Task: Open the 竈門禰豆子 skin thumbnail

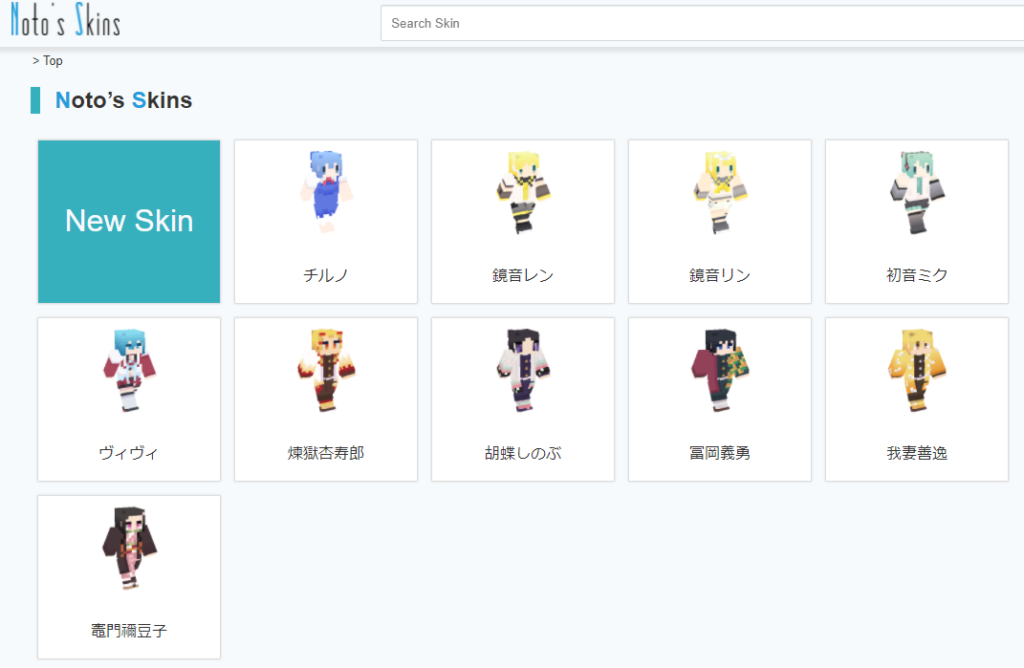Action: tap(129, 548)
